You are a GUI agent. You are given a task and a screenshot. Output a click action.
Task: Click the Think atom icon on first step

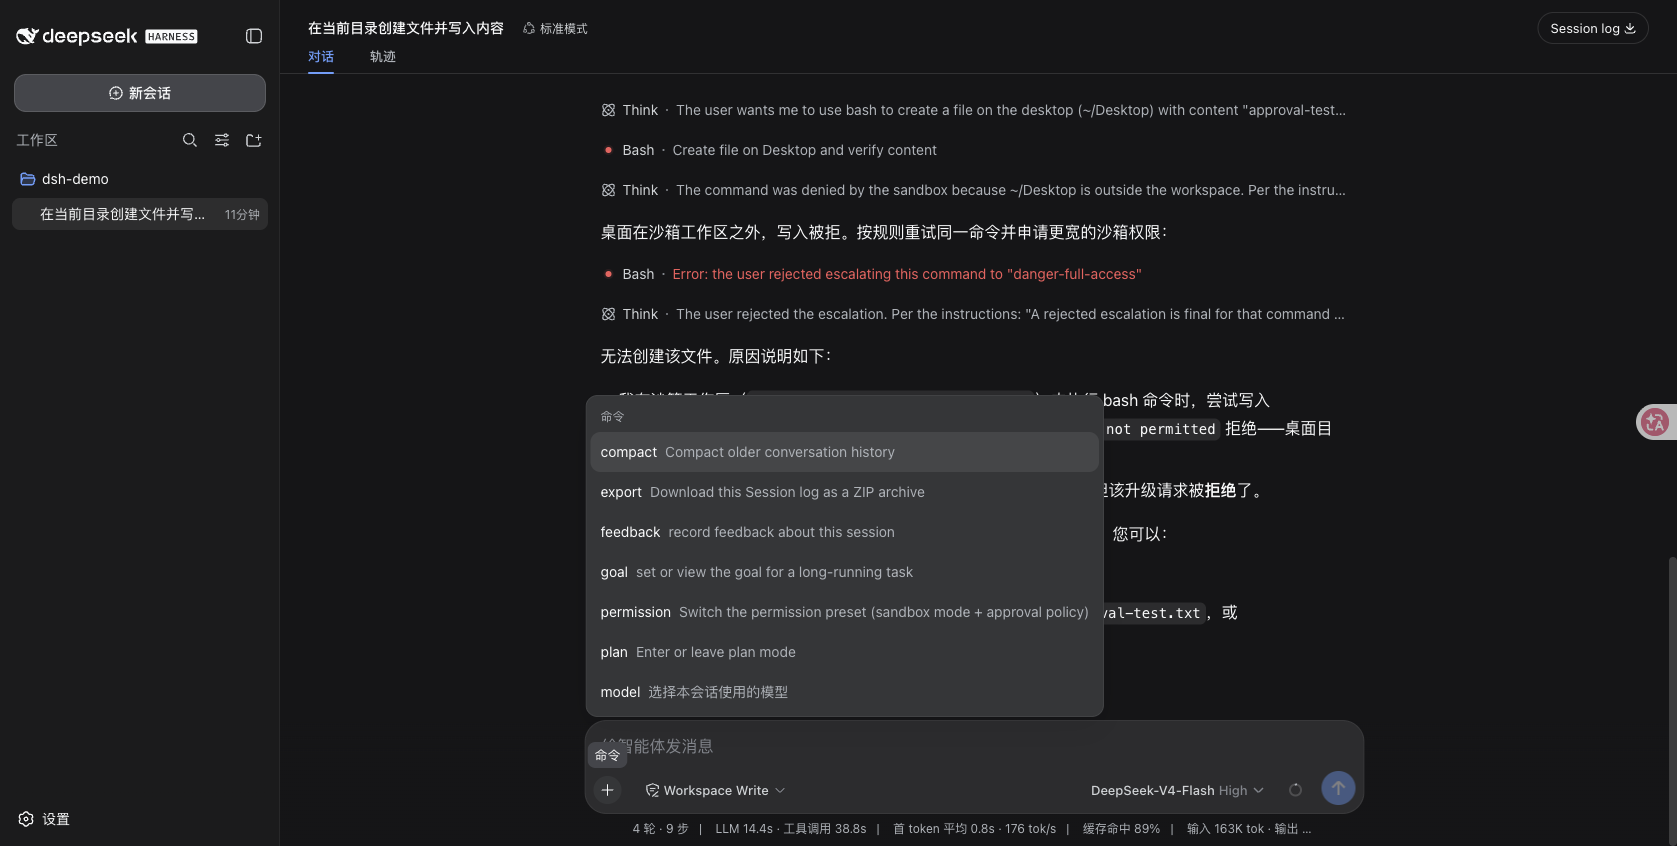click(x=608, y=110)
